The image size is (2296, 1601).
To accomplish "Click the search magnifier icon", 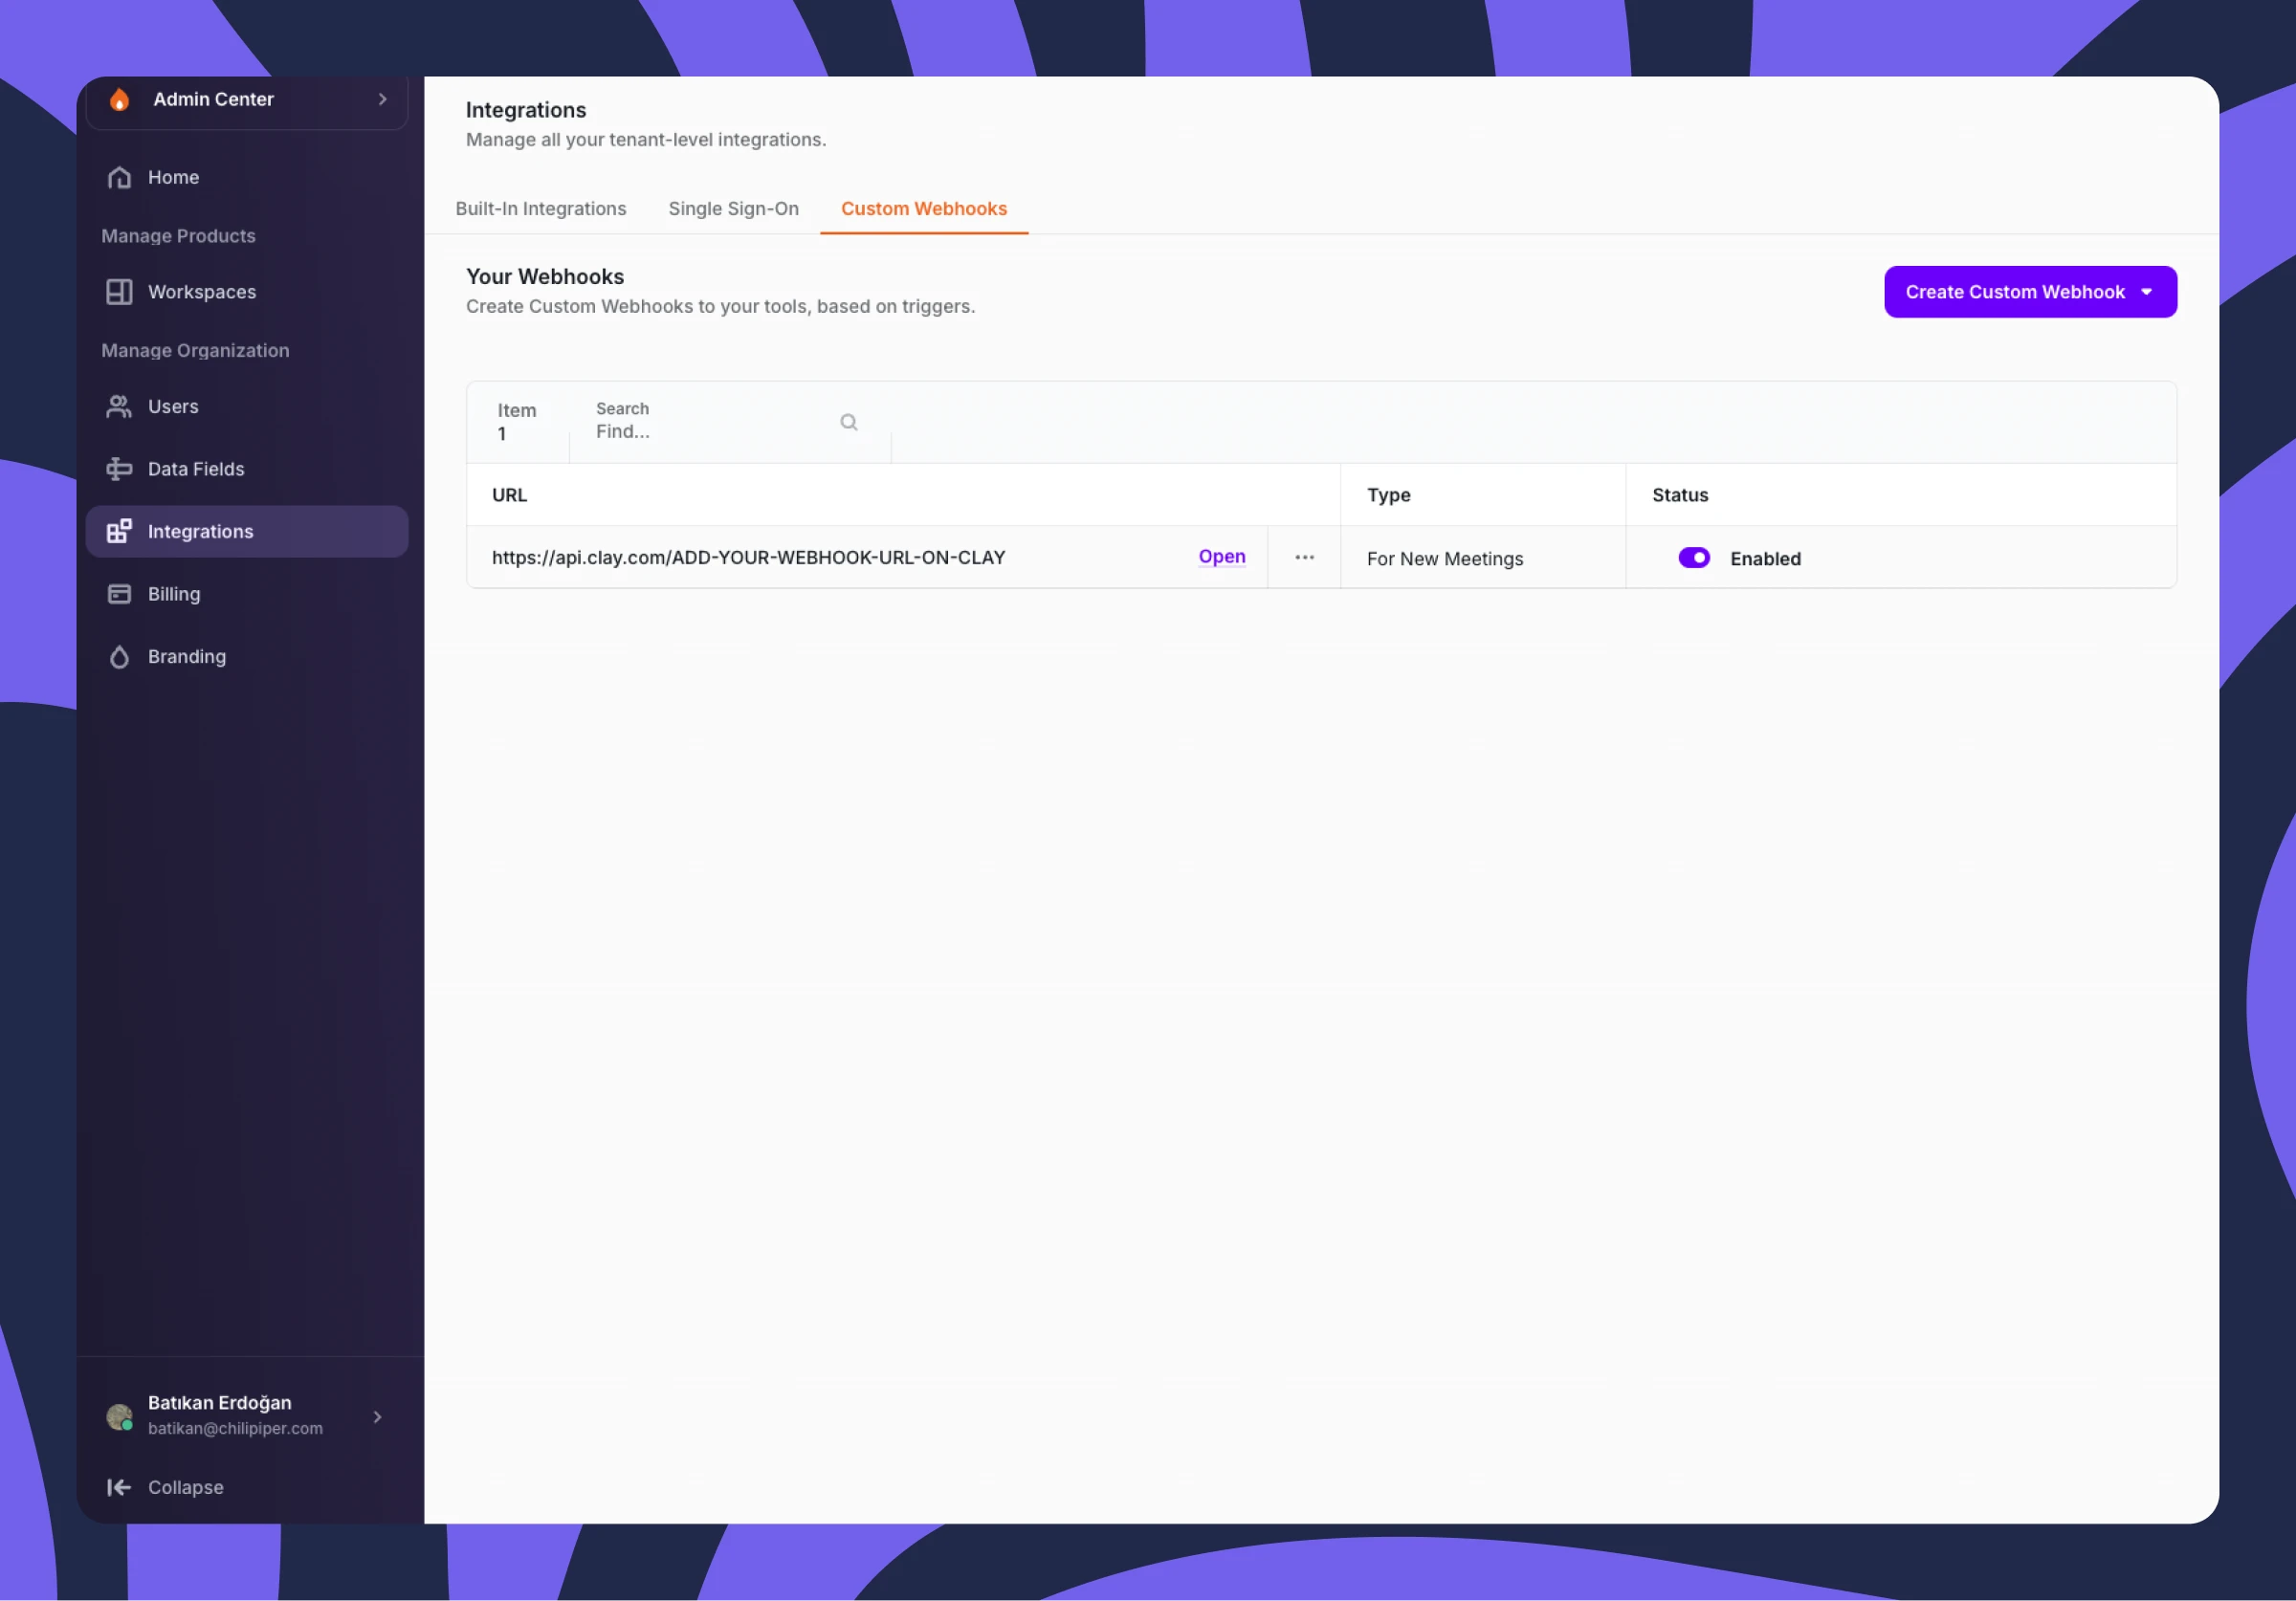I will coord(849,422).
